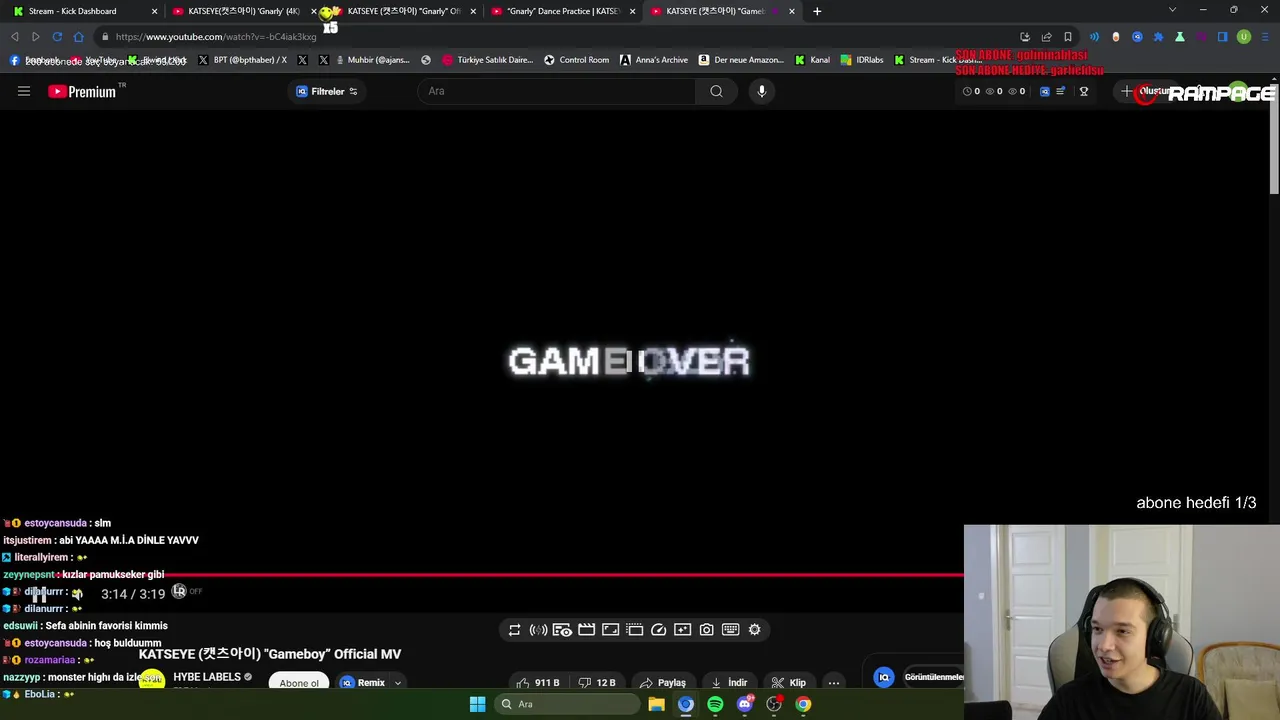Open the Windows Start menu
Viewport: 1280px width, 720px height.
(477, 704)
